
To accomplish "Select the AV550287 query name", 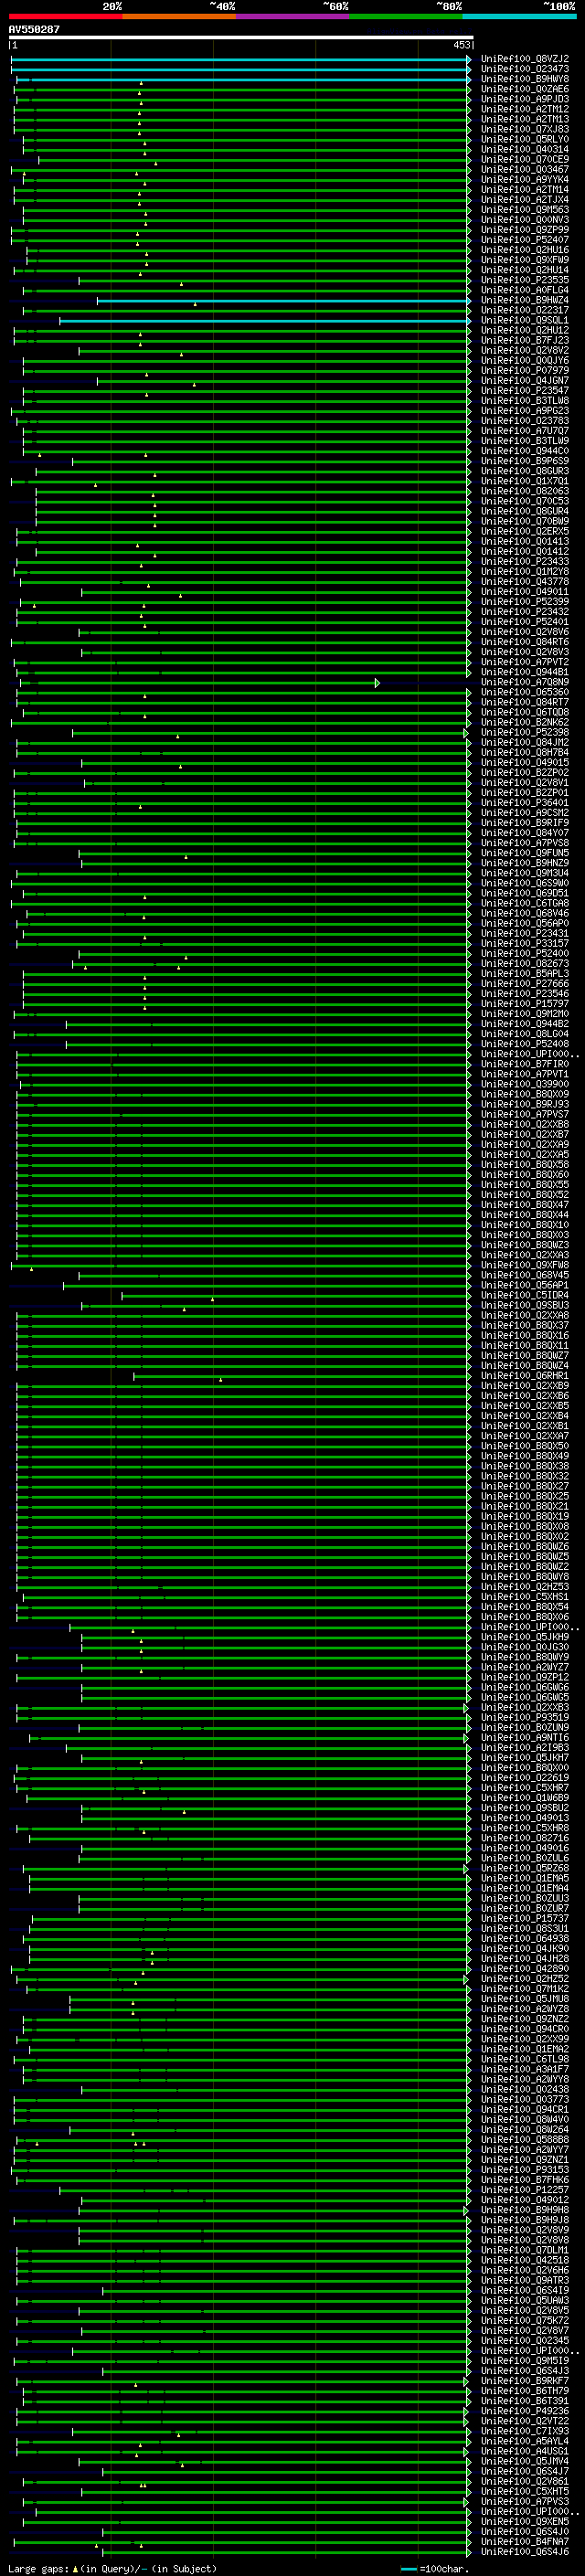I will coord(34,30).
